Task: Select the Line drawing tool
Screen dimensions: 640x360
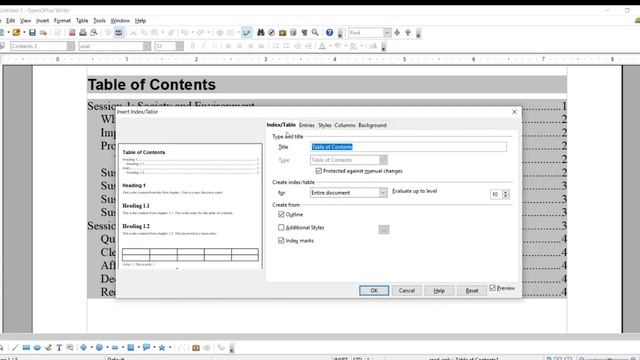Action: [x=15, y=348]
